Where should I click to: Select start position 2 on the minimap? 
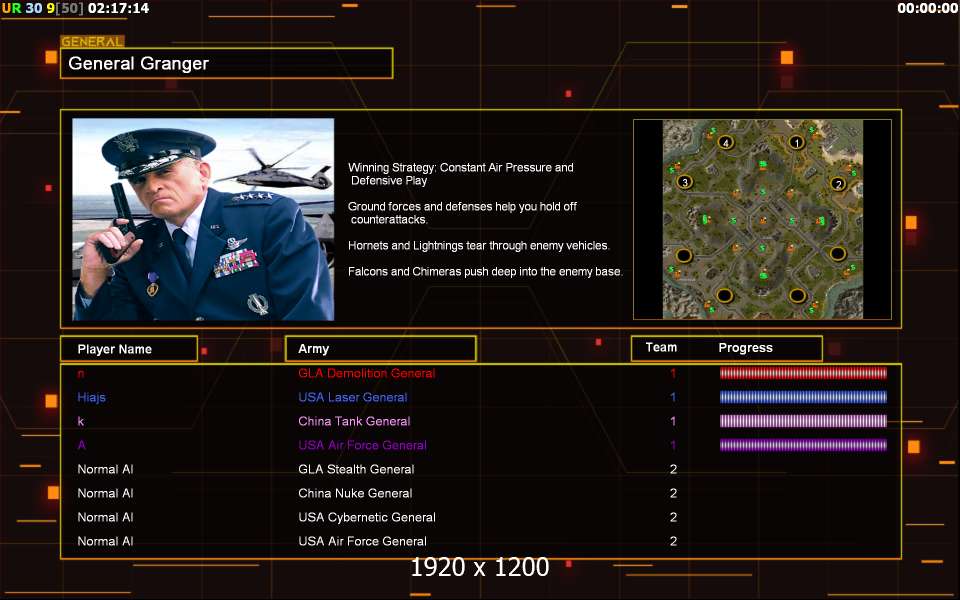click(838, 184)
